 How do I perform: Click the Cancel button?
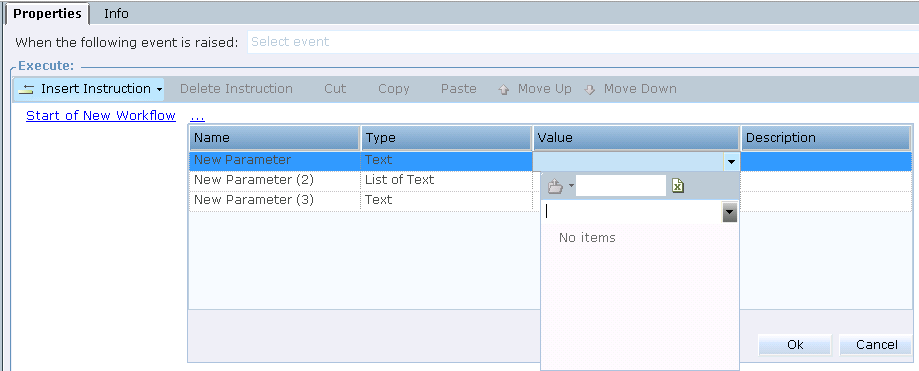point(876,345)
